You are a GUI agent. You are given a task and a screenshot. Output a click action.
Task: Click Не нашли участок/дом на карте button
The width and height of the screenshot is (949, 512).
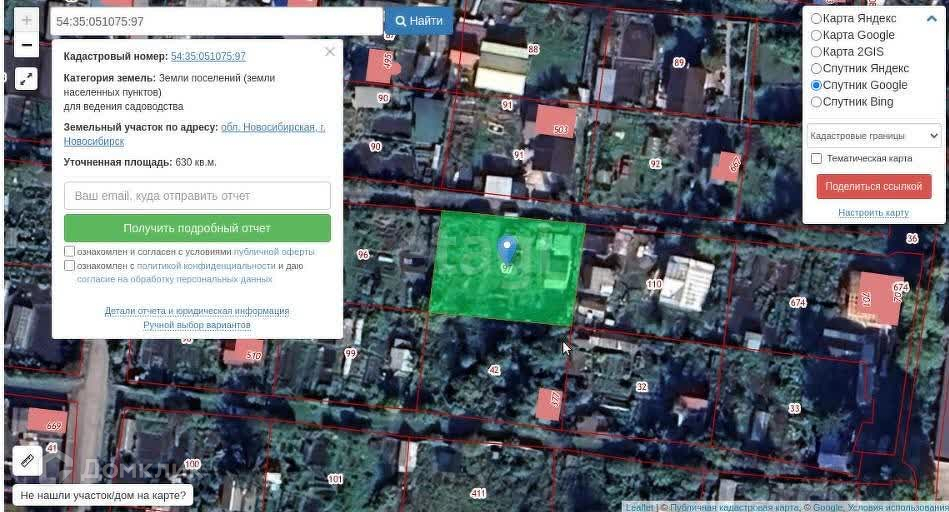tap(103, 495)
